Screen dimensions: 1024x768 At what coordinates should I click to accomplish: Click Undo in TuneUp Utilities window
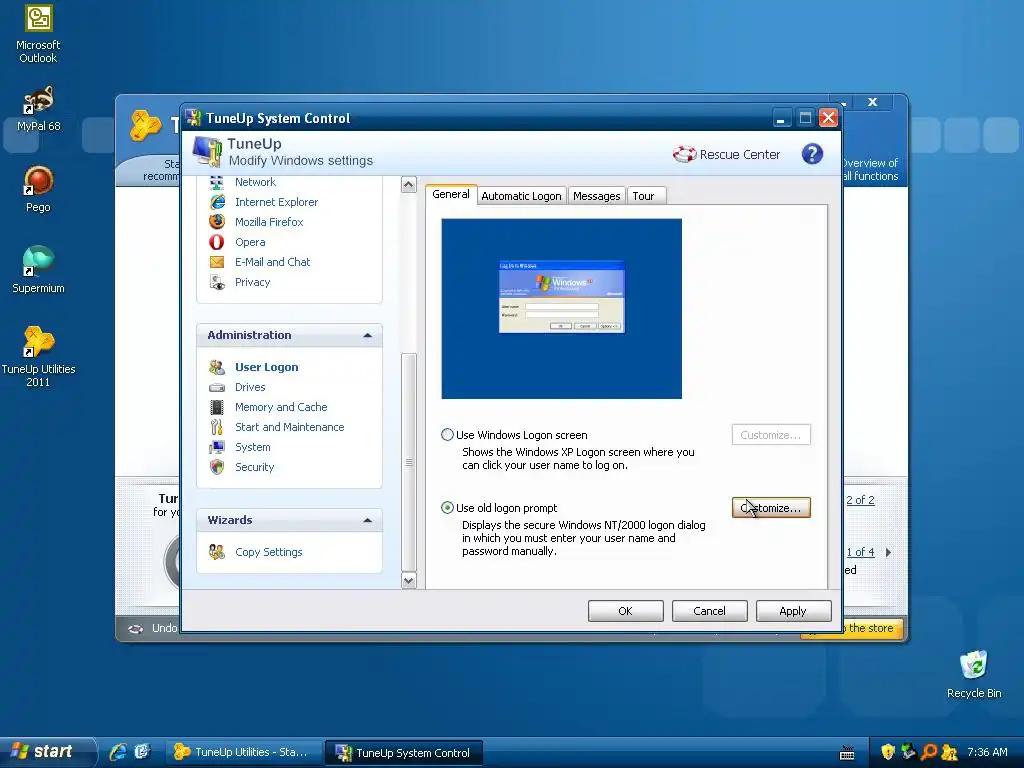164,628
